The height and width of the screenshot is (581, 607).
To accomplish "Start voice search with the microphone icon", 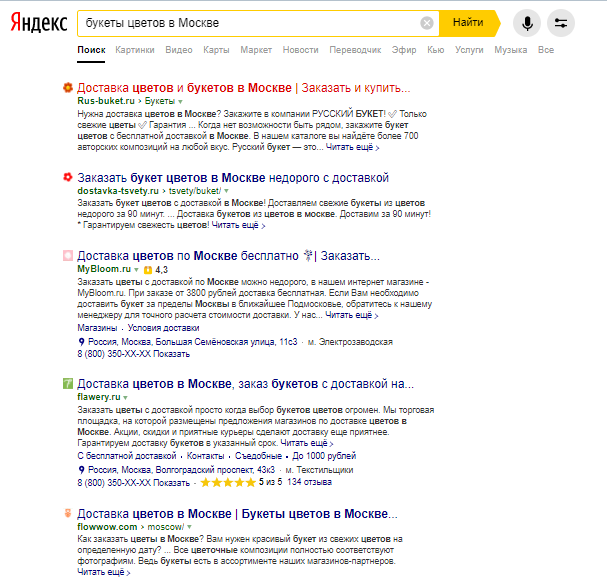I will pos(526,23).
